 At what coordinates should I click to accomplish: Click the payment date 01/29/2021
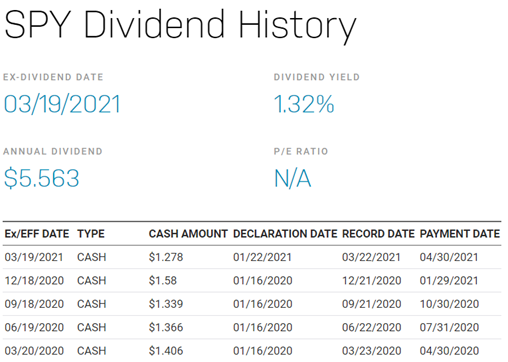coord(449,280)
